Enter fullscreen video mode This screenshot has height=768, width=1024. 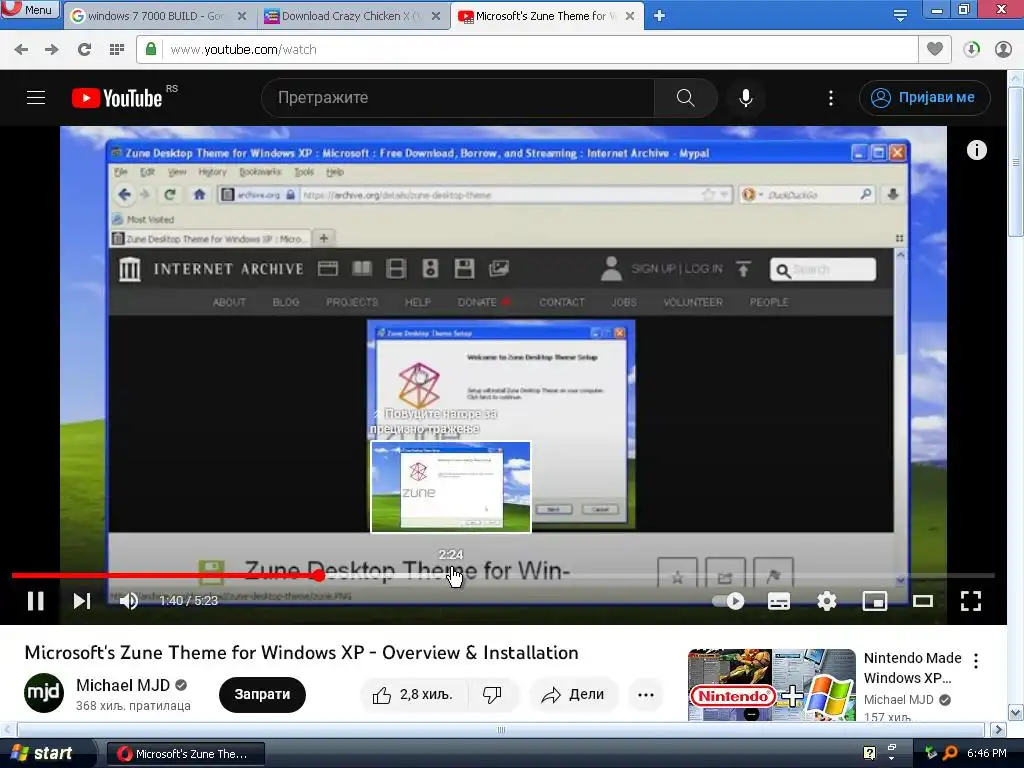971,601
